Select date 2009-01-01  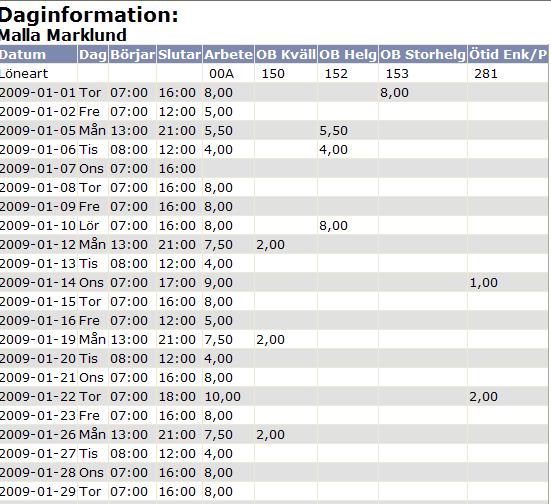[x=38, y=92]
